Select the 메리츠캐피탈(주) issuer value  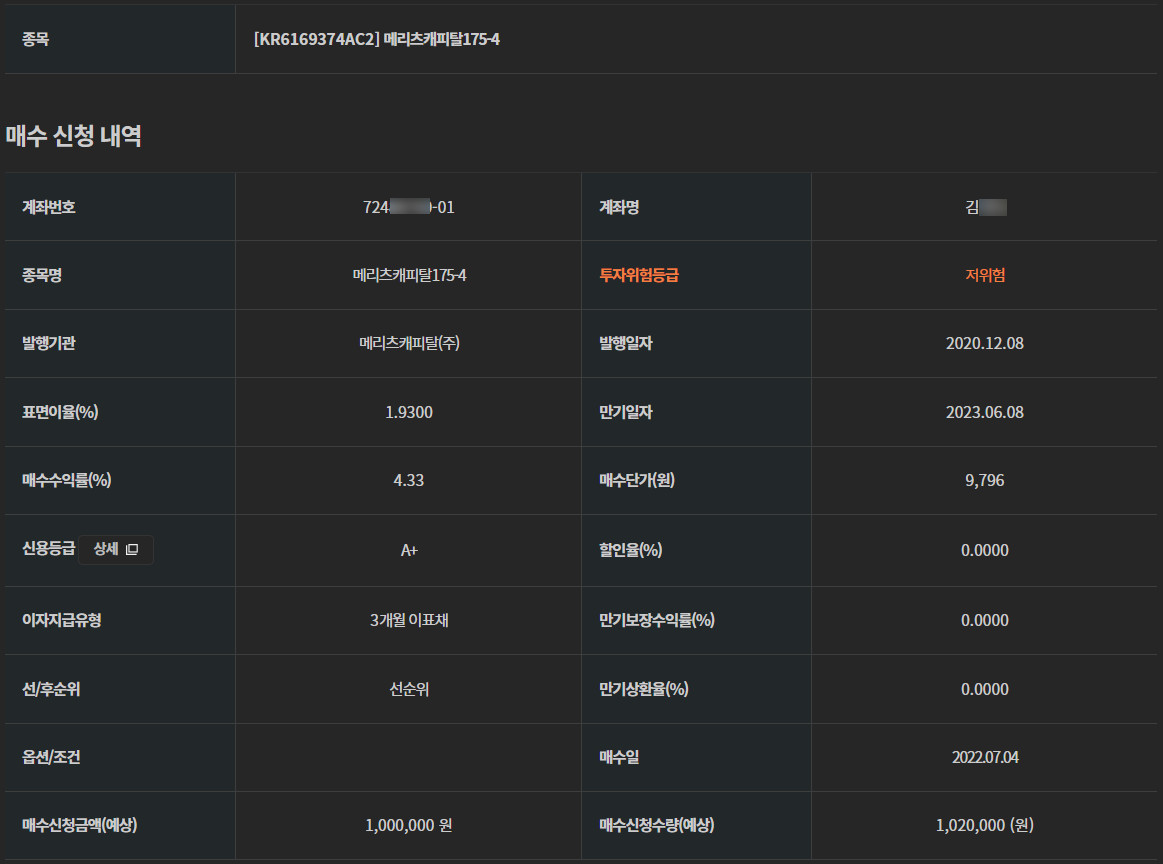click(x=409, y=343)
